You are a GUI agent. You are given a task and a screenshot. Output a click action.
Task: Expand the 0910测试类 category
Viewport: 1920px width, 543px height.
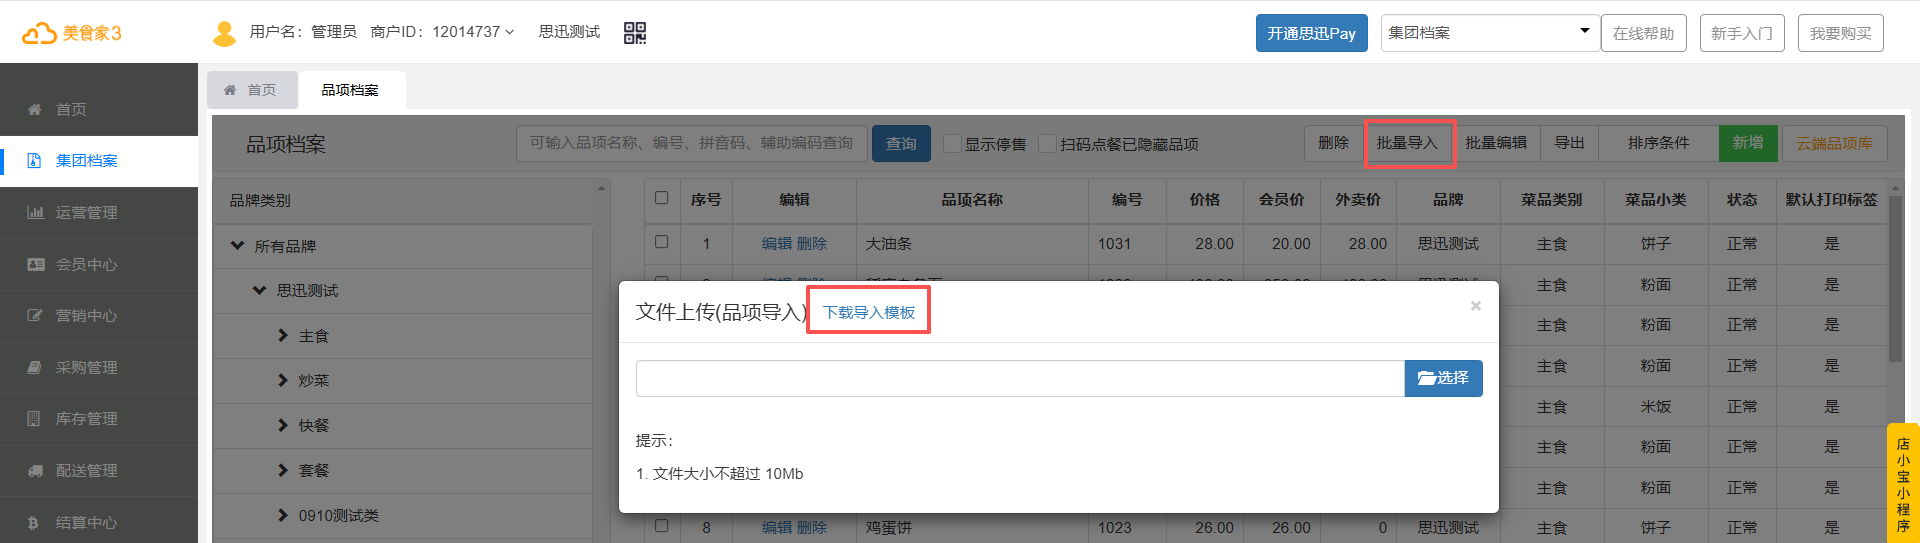point(283,515)
